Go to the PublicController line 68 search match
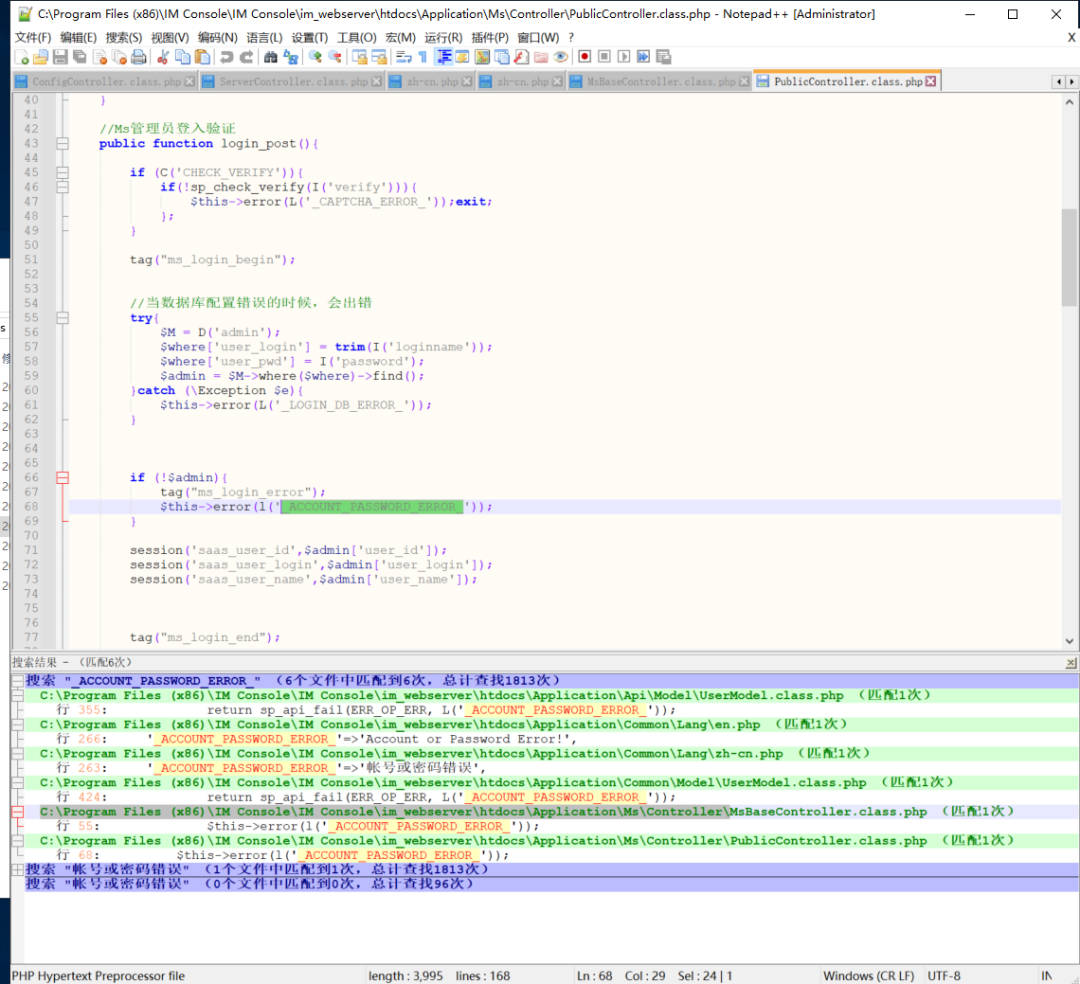The image size is (1080, 984). (x=551, y=855)
